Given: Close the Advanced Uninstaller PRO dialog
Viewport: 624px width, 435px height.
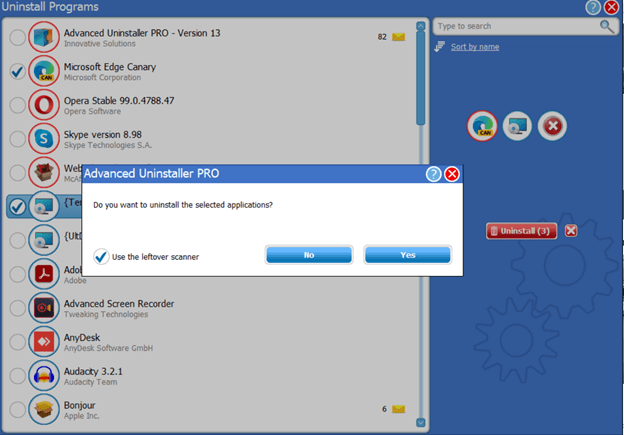Looking at the screenshot, I should point(452,174).
